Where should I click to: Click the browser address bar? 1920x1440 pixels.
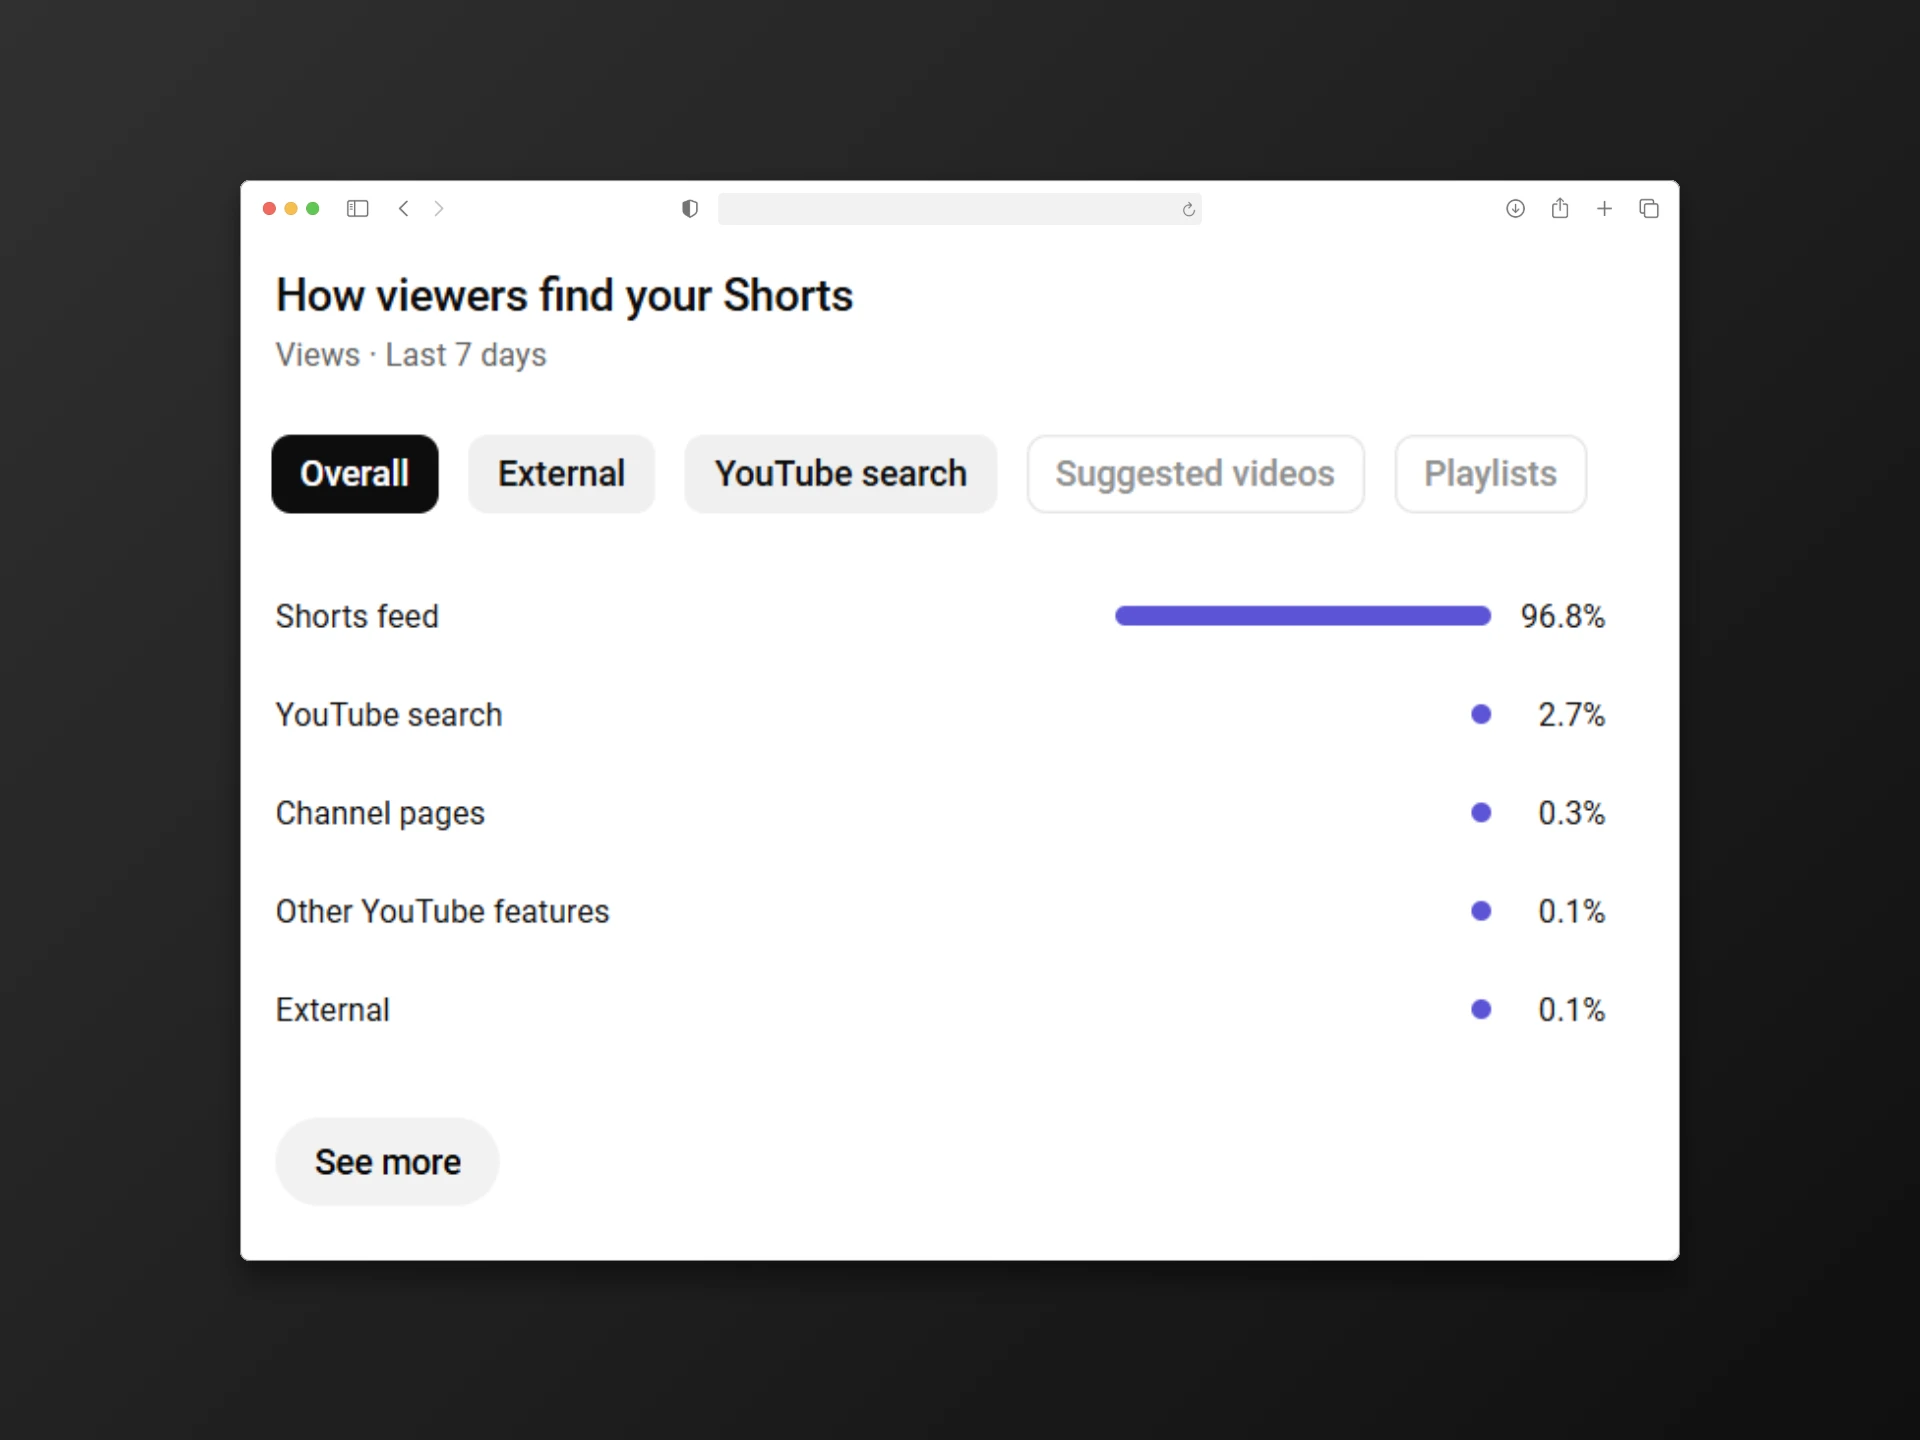(x=950, y=209)
